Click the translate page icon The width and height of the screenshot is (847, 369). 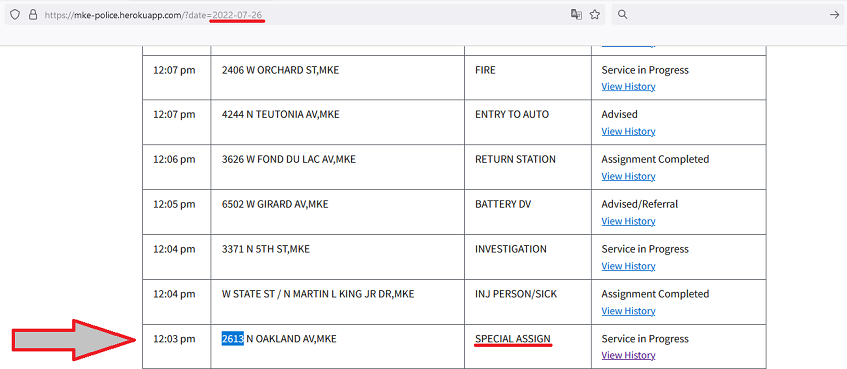tap(576, 15)
